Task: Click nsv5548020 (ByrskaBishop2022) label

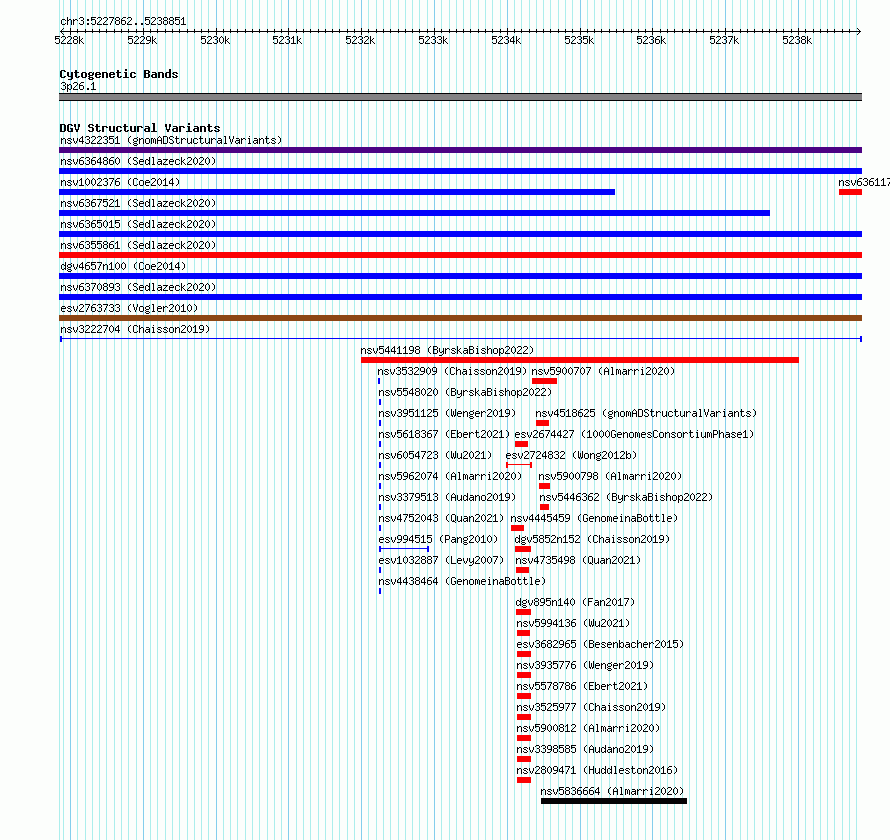Action: click(x=465, y=392)
